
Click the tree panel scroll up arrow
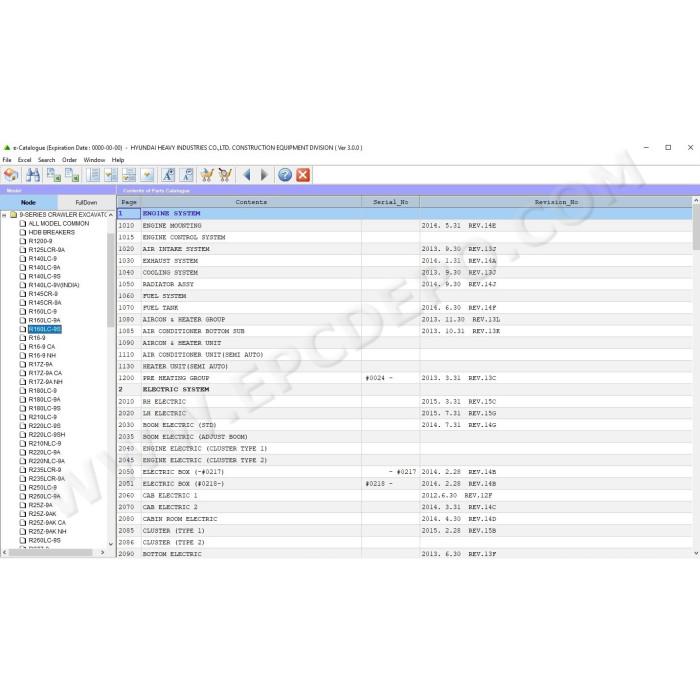111,215
